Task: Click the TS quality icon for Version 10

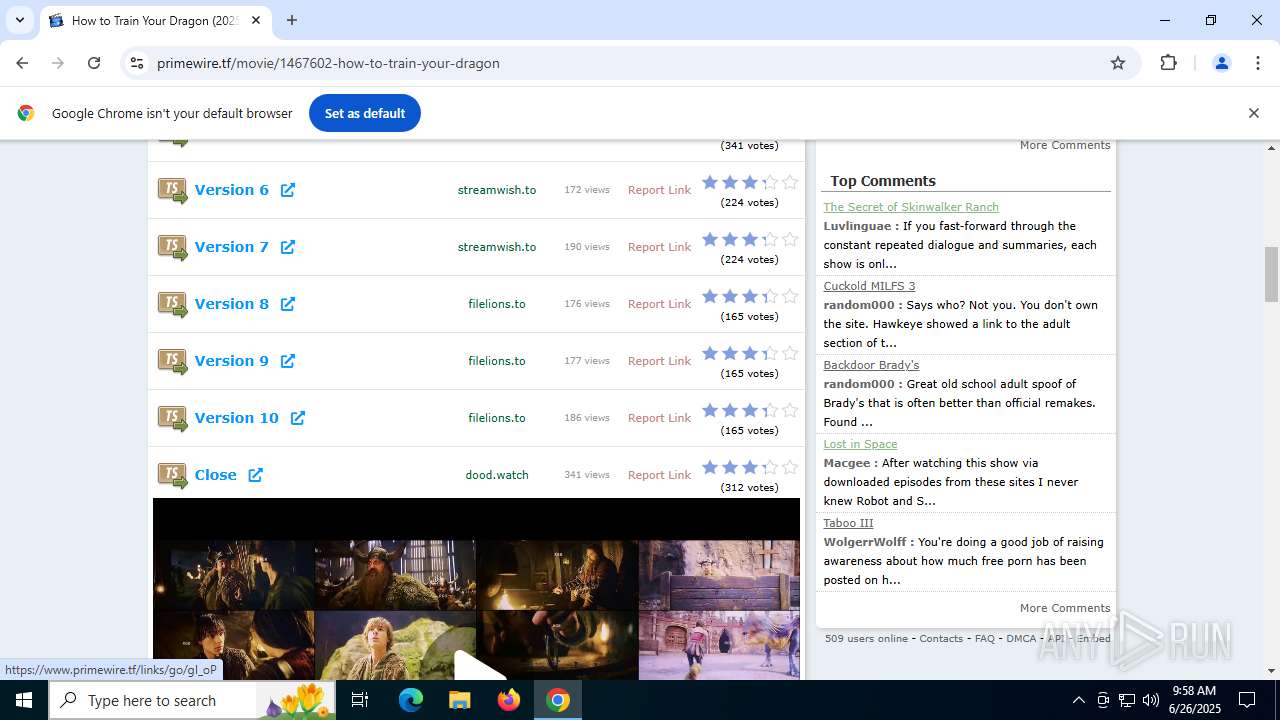Action: (172, 418)
